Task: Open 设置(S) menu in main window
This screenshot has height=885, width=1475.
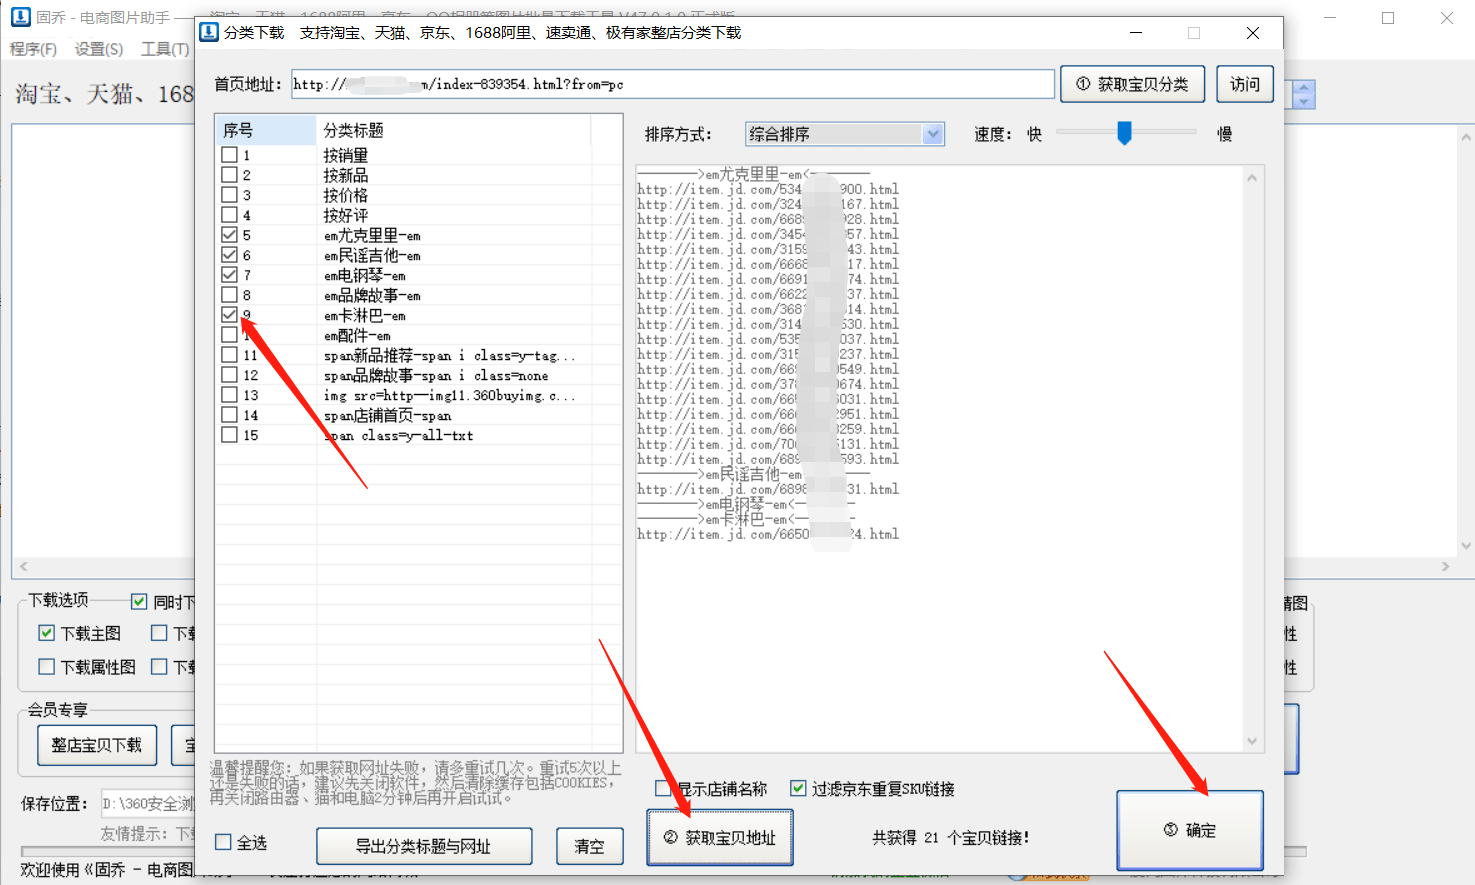Action: coord(99,49)
